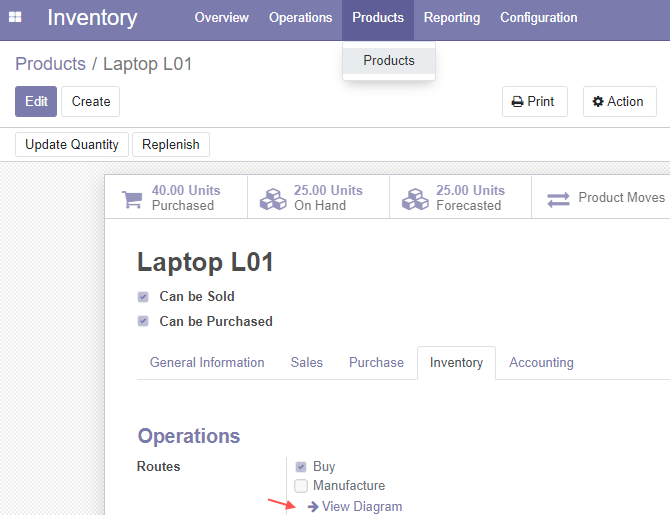
Task: Open the apps grid menu icon
Action: [x=15, y=17]
